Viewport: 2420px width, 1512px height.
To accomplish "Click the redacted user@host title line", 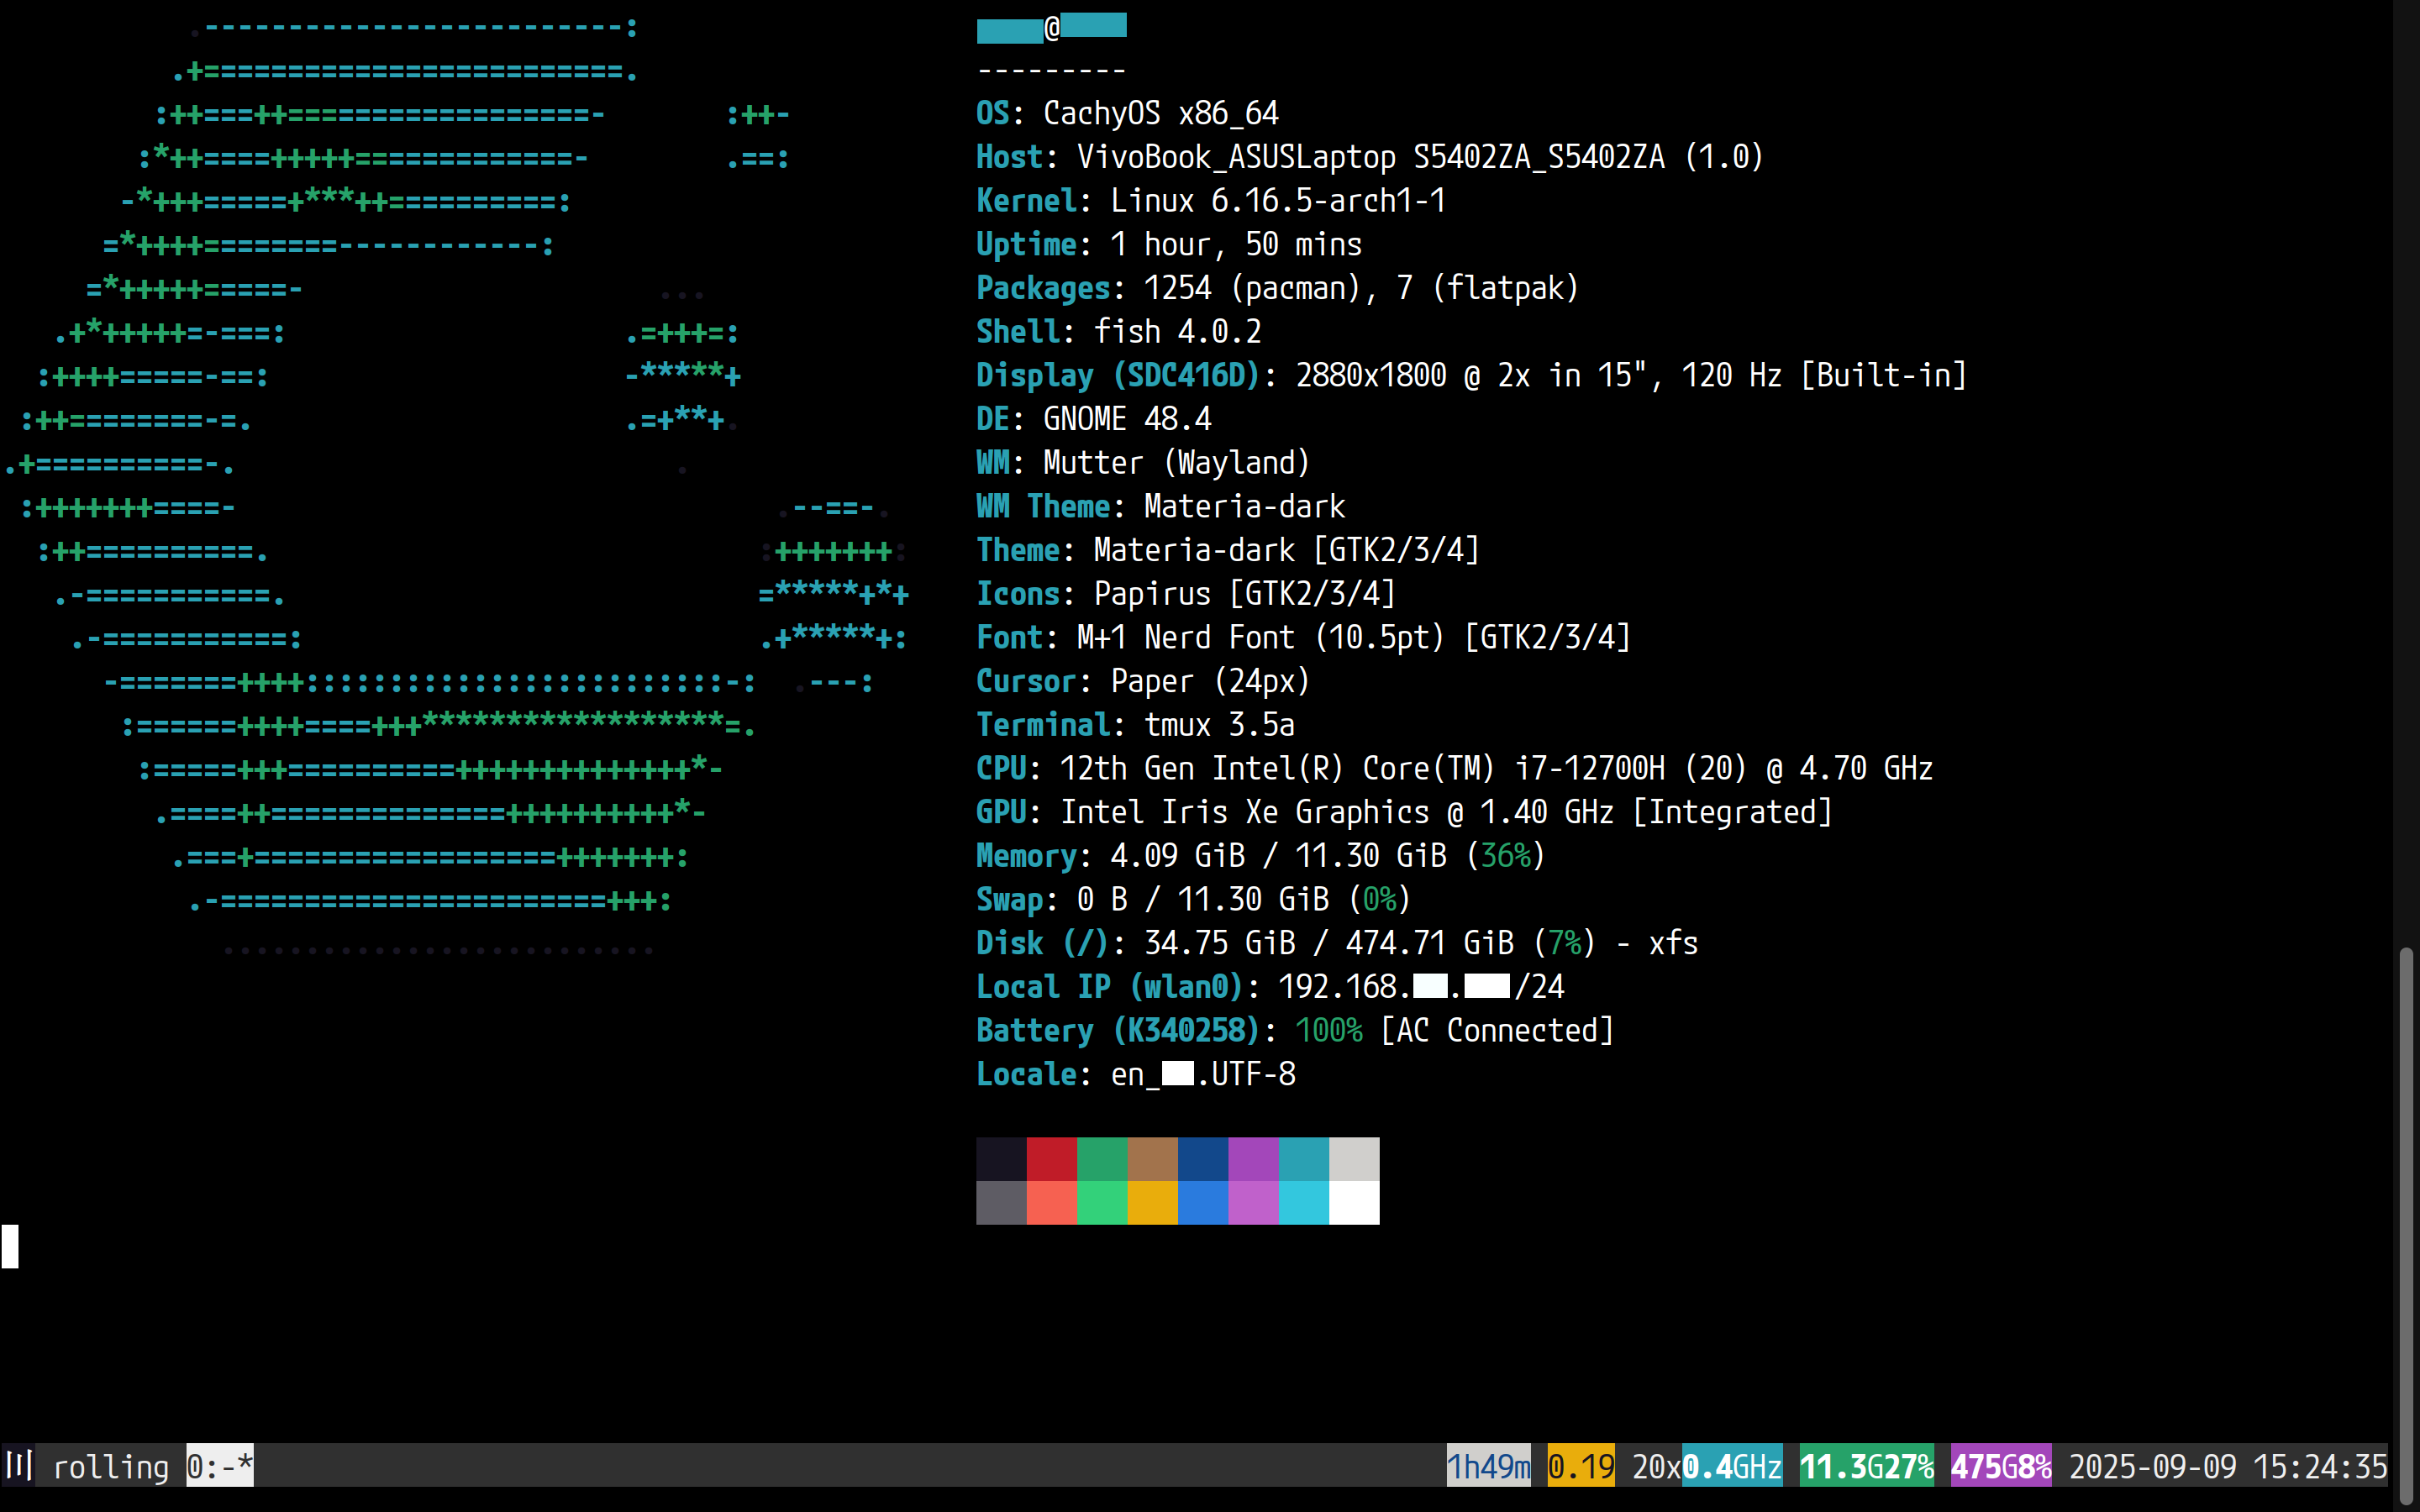I will tap(1052, 28).
